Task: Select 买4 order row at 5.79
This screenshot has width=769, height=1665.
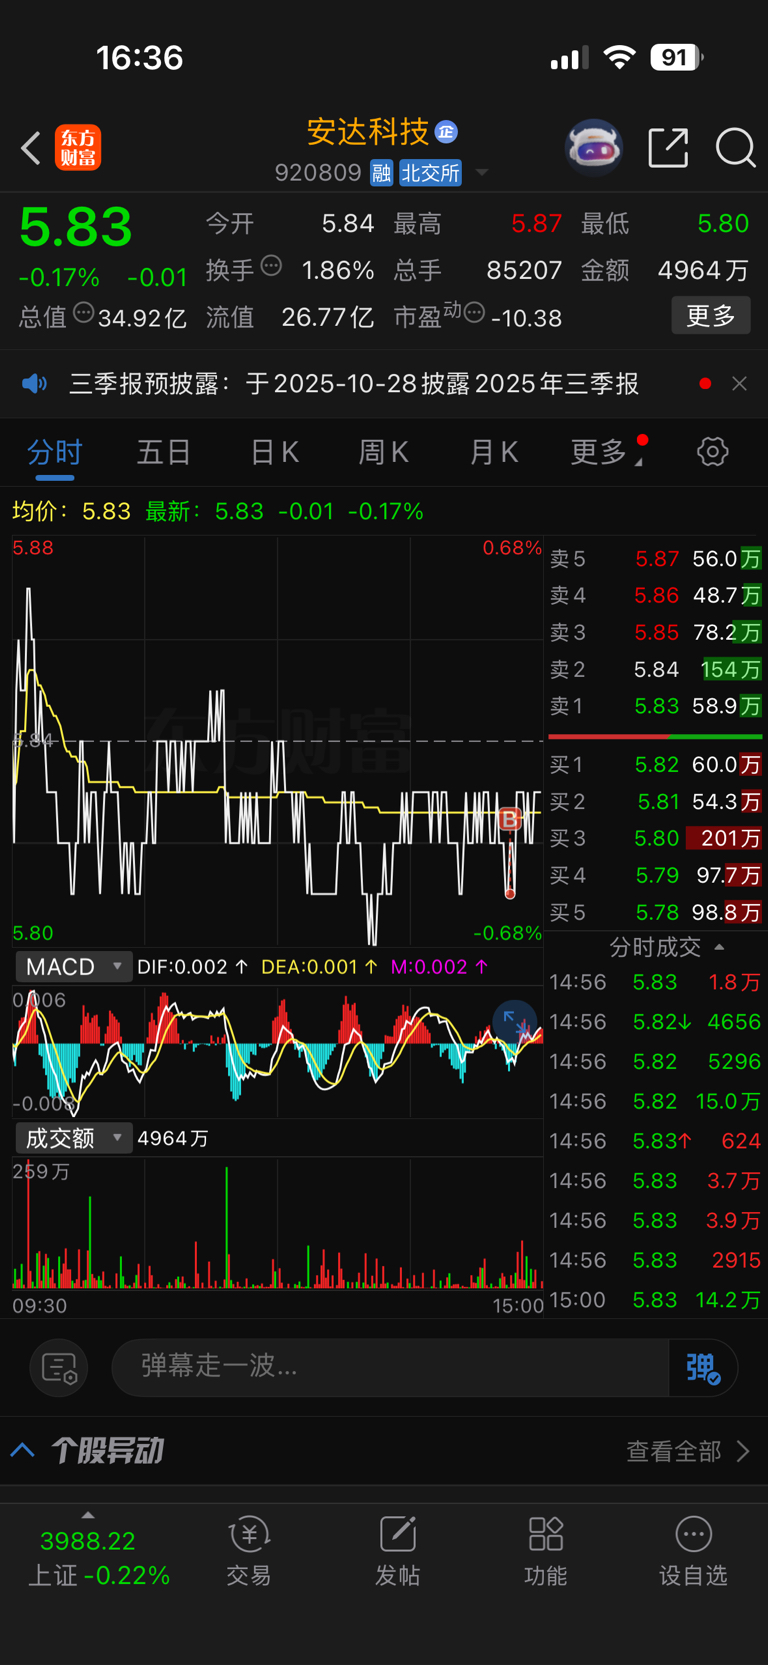Action: point(655,876)
